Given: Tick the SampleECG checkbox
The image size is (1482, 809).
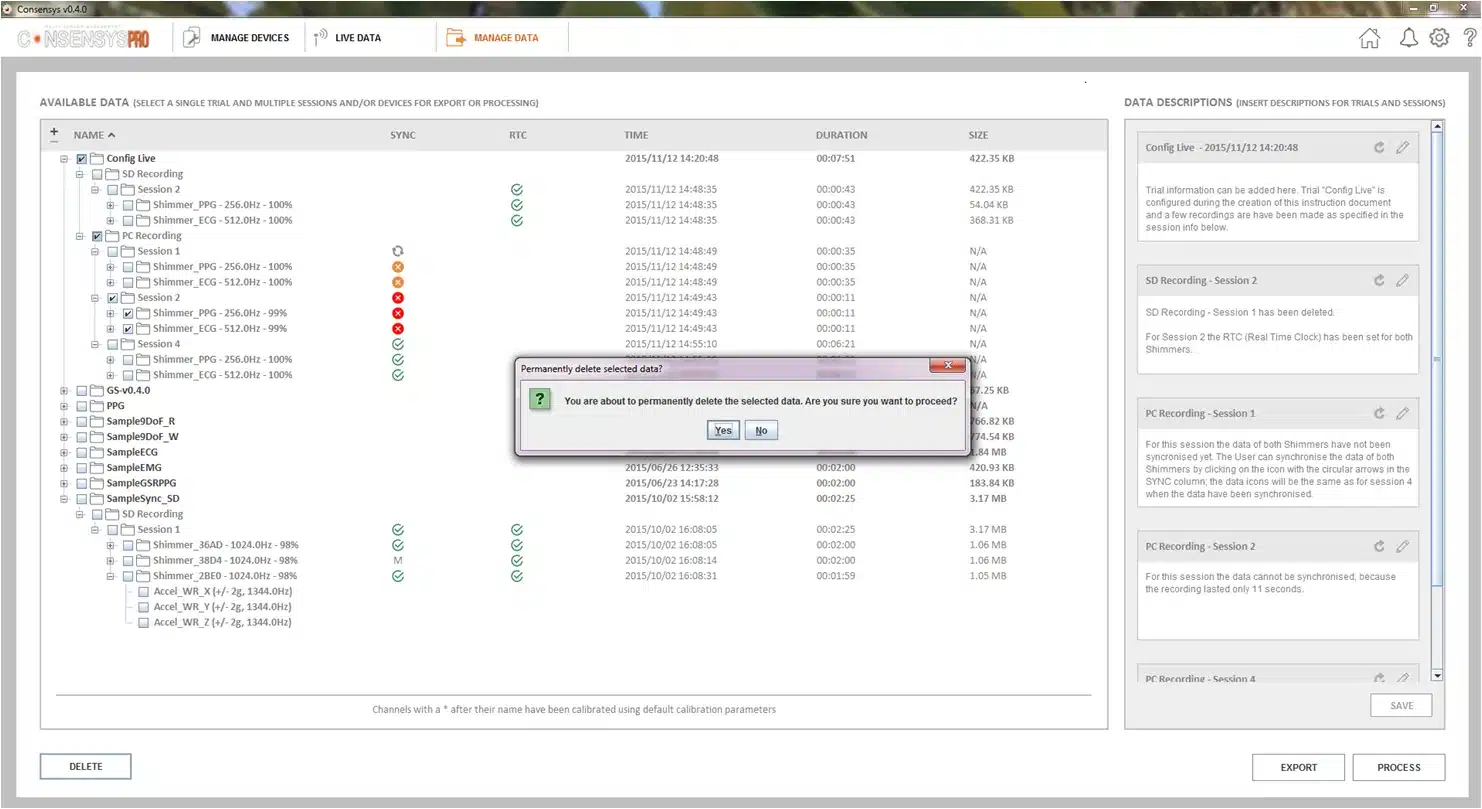Looking at the screenshot, I should pos(82,452).
